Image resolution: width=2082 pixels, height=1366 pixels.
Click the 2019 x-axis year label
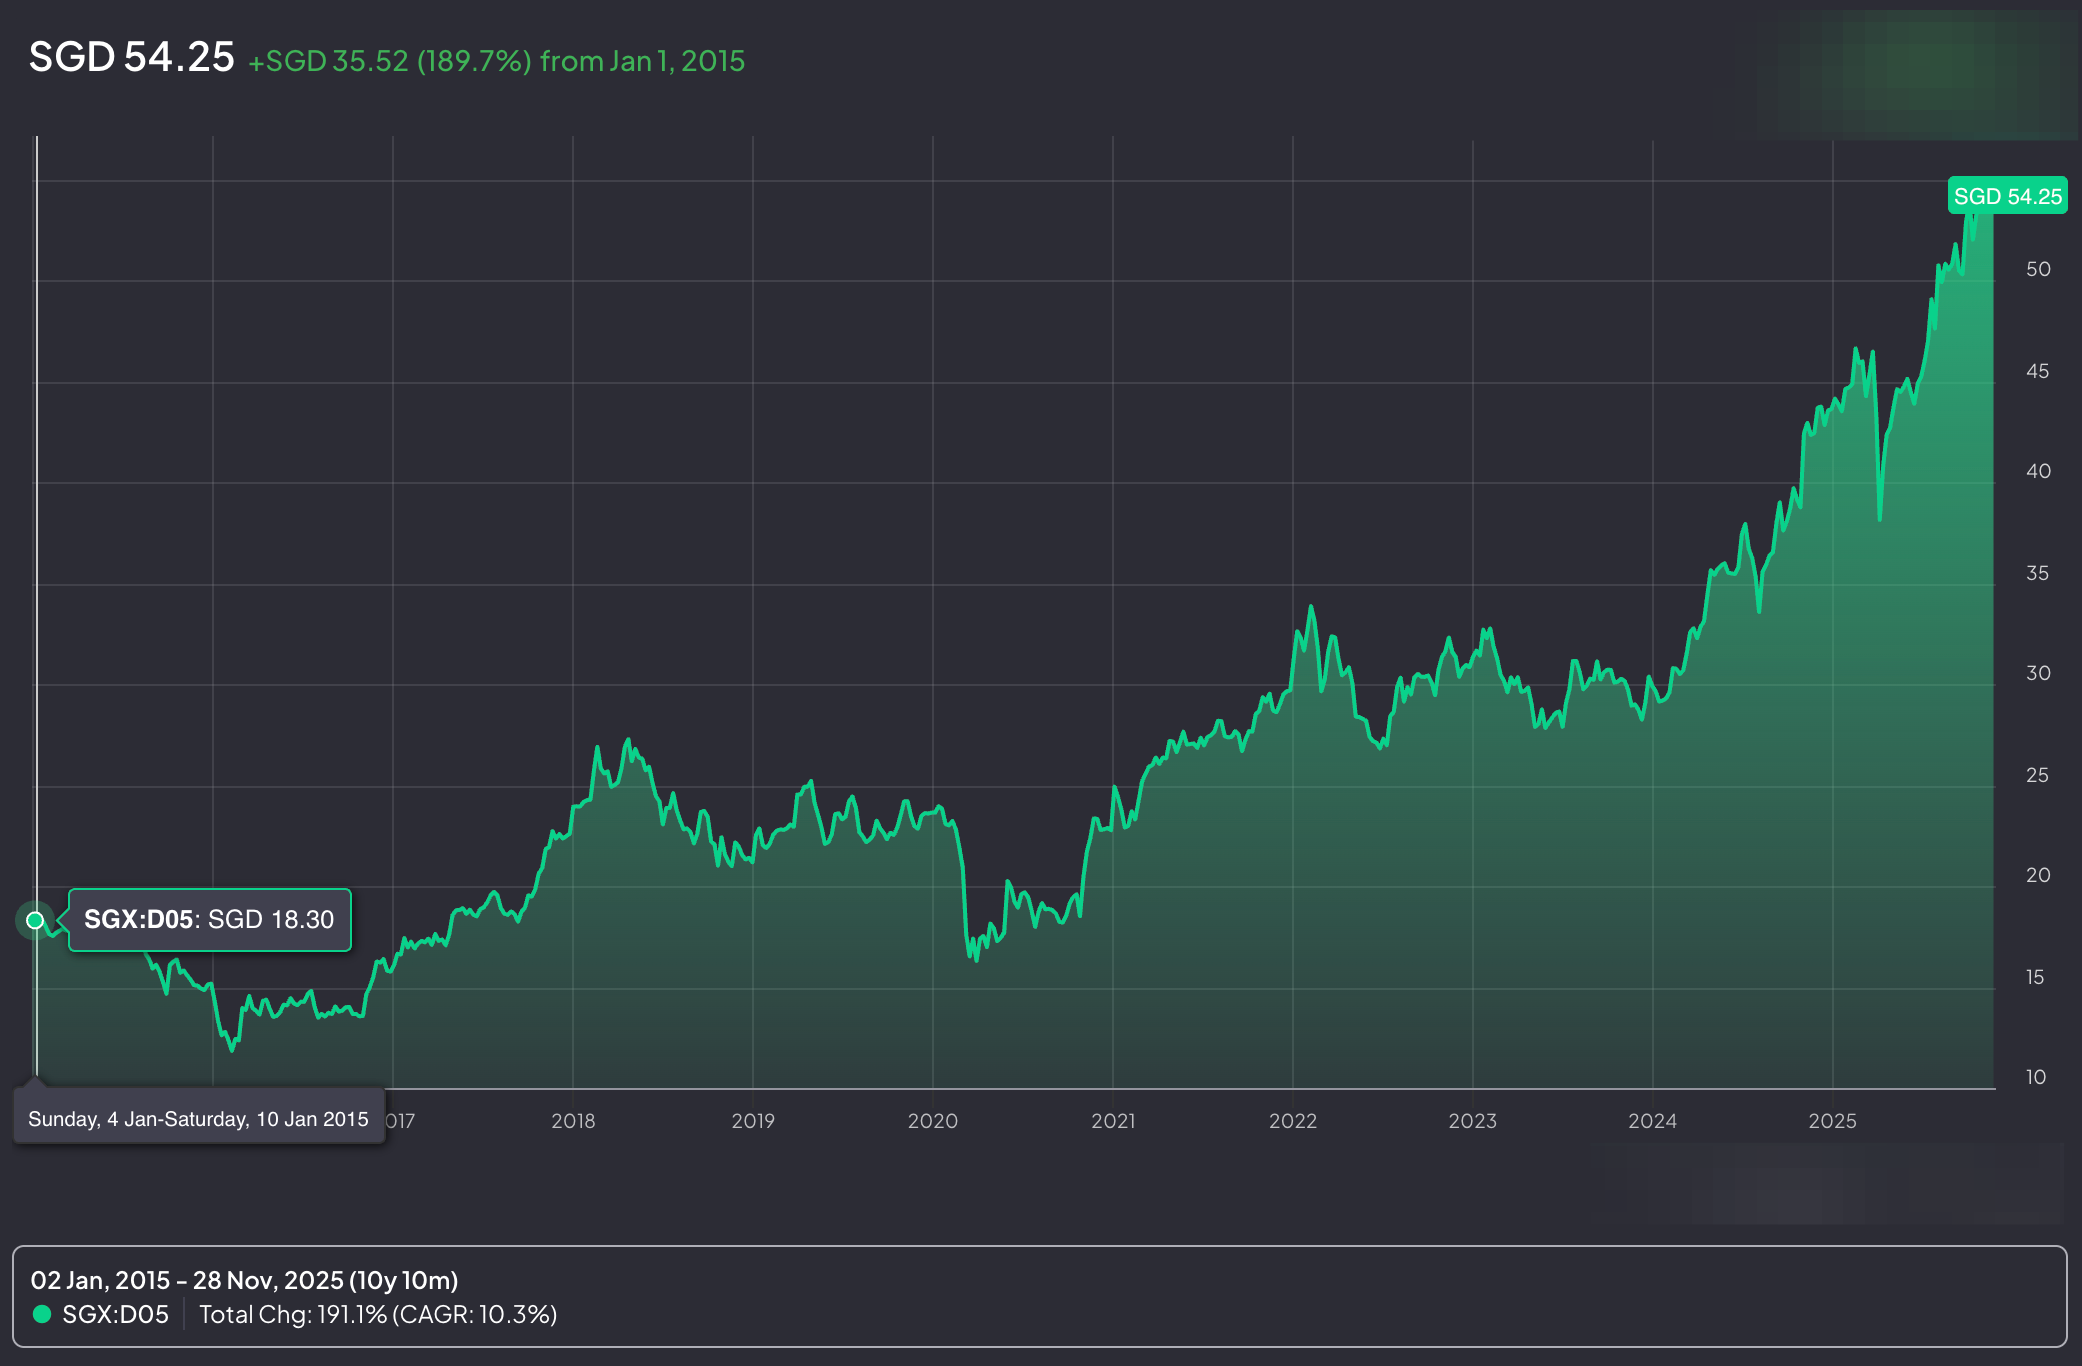(x=753, y=1121)
